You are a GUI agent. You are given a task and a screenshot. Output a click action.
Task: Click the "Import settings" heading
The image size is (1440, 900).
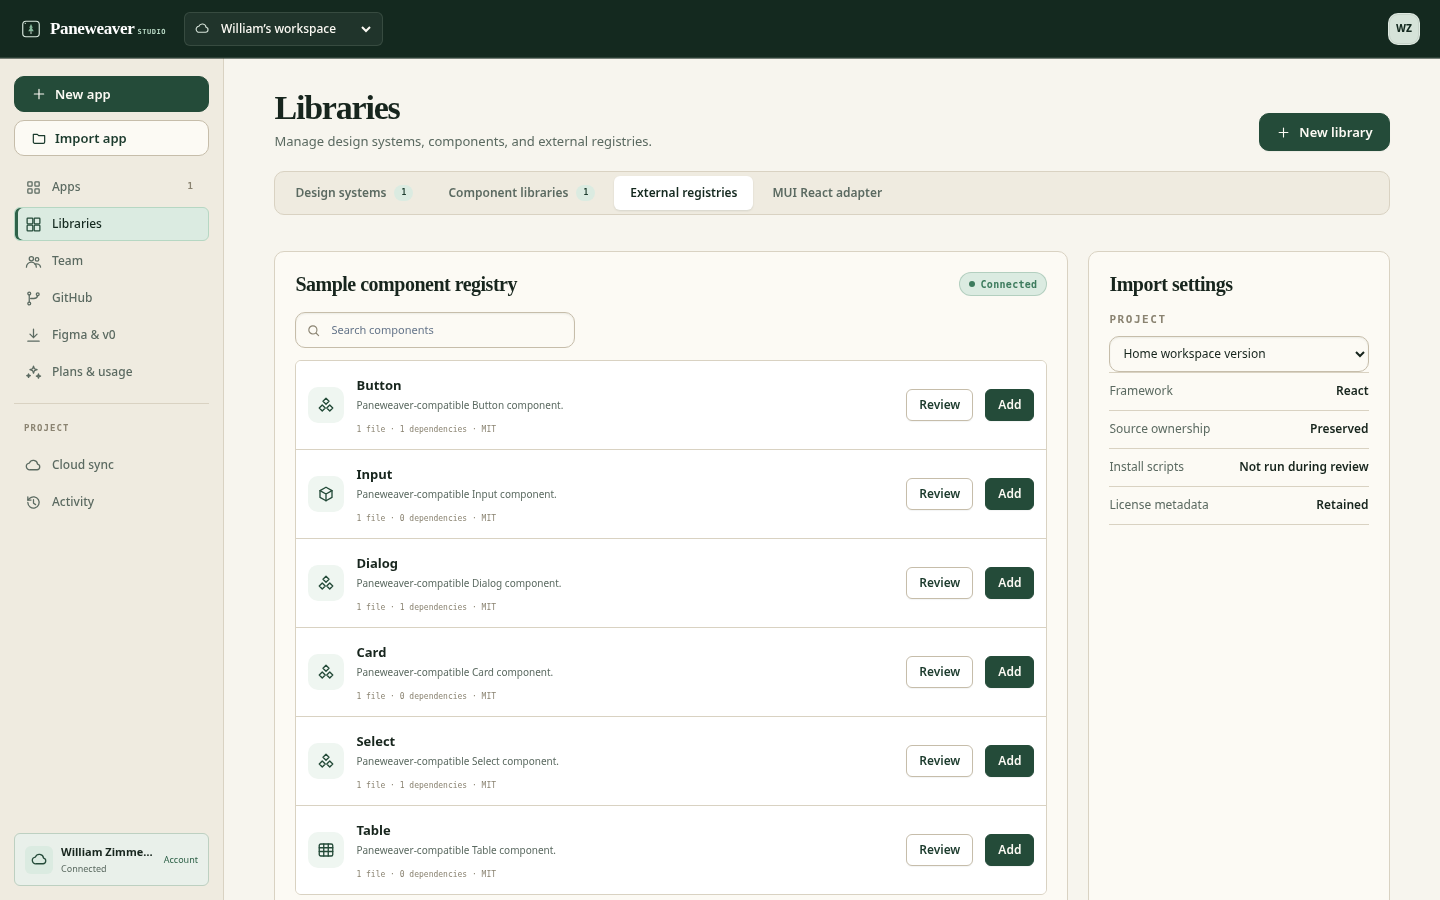coord(1171,285)
